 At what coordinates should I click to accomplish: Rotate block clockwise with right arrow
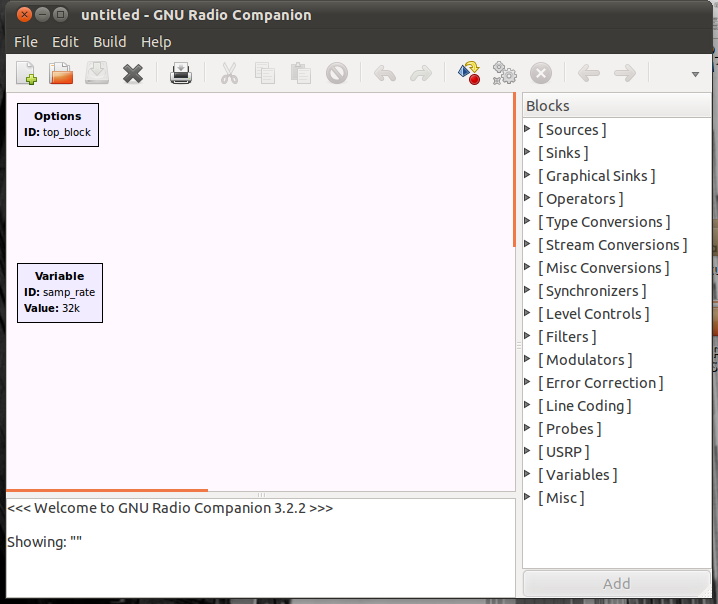(x=625, y=73)
